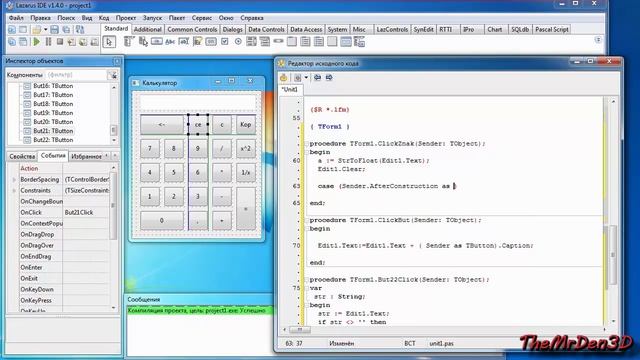
Task: Switch to the Common Controls palette tab
Action: (192, 29)
